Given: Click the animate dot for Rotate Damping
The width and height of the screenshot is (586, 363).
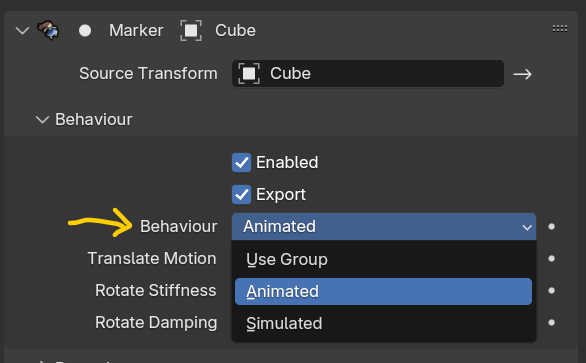Looking at the screenshot, I should point(551,323).
